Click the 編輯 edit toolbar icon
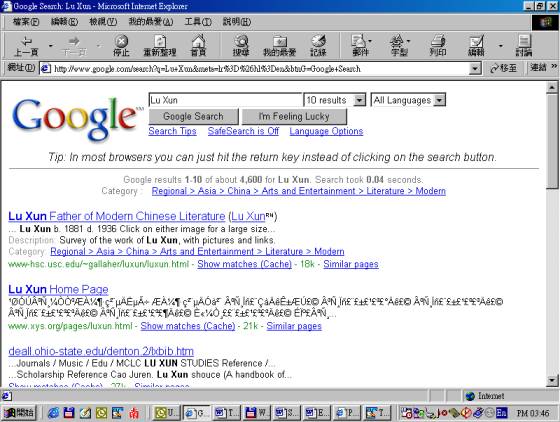 click(476, 46)
